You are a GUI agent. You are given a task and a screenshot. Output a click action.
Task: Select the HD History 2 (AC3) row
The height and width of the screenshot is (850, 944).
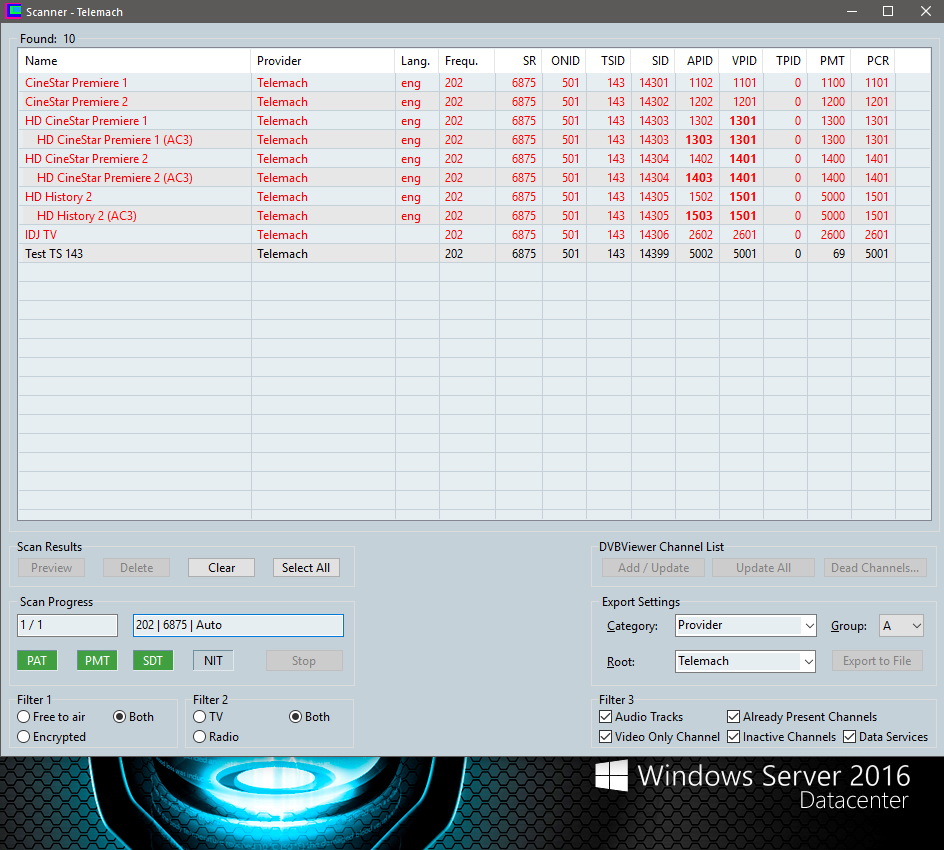click(474, 216)
